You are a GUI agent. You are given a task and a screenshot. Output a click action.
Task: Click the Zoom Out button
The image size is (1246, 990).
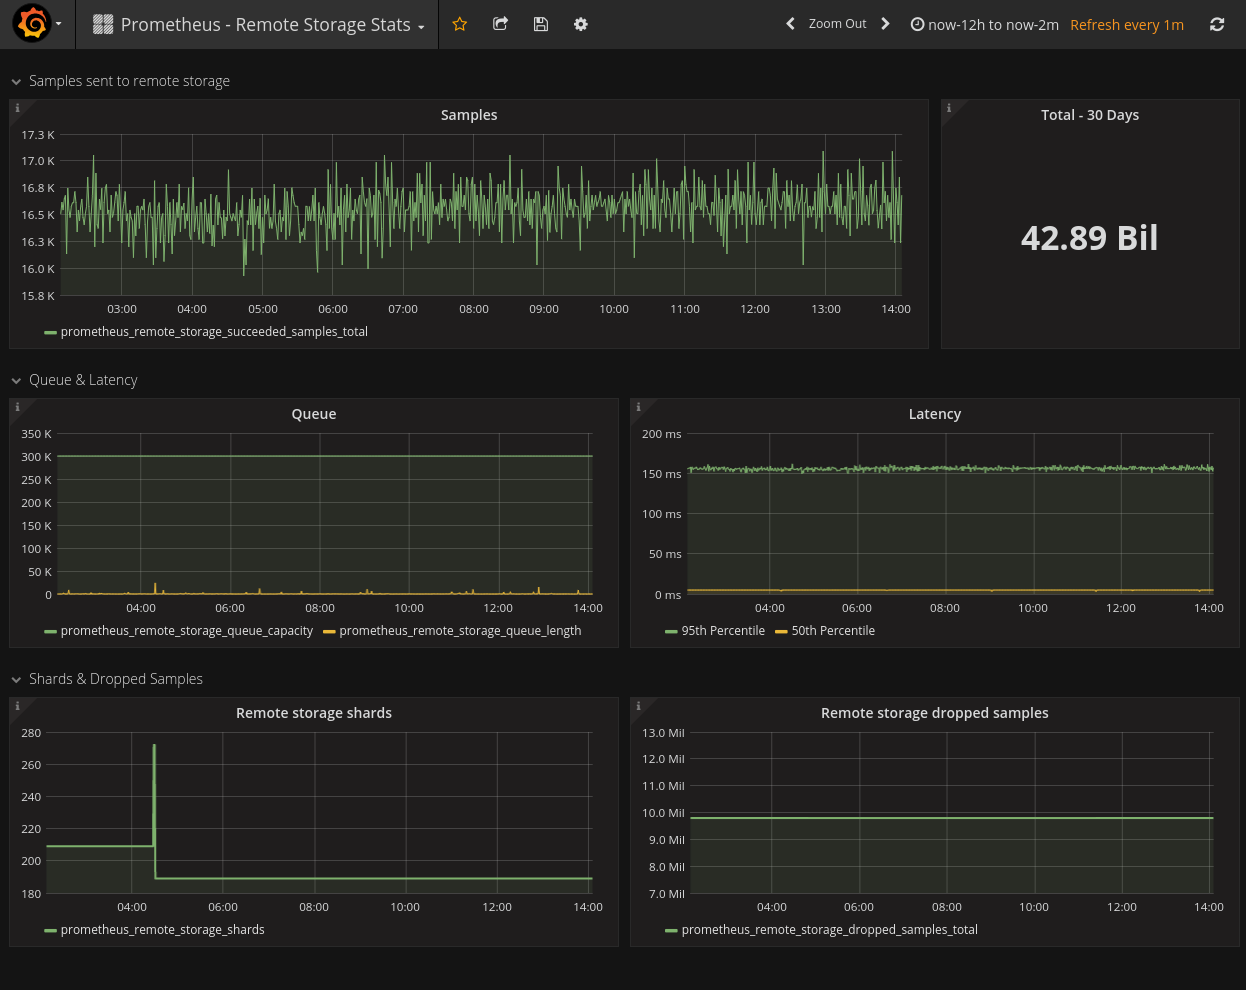coord(837,24)
